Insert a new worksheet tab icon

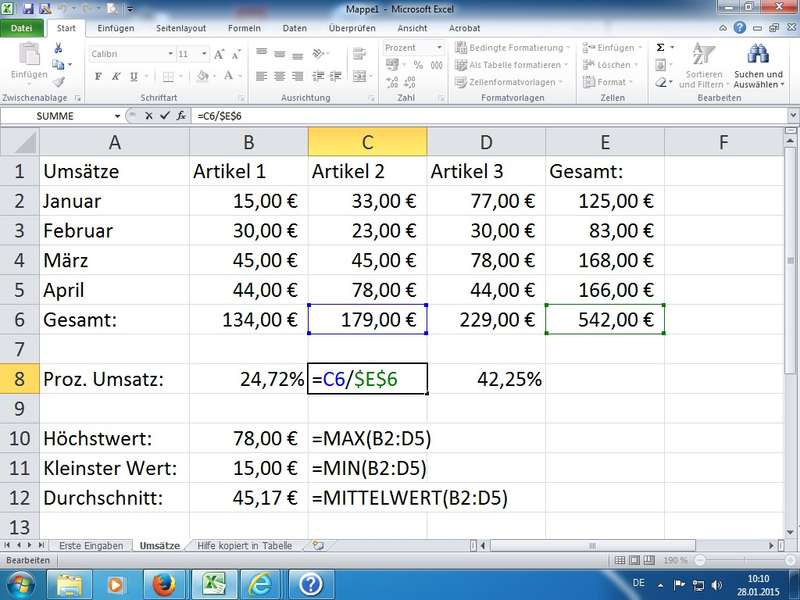[x=318, y=546]
